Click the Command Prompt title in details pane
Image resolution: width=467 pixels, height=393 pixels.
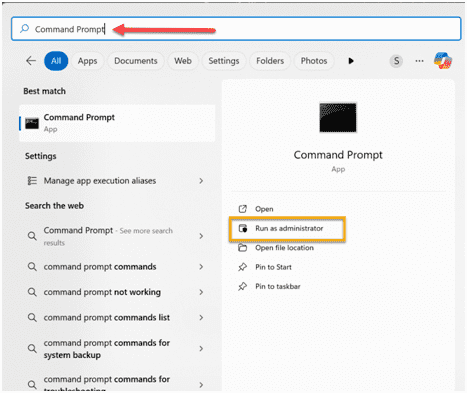pyautogui.click(x=338, y=155)
